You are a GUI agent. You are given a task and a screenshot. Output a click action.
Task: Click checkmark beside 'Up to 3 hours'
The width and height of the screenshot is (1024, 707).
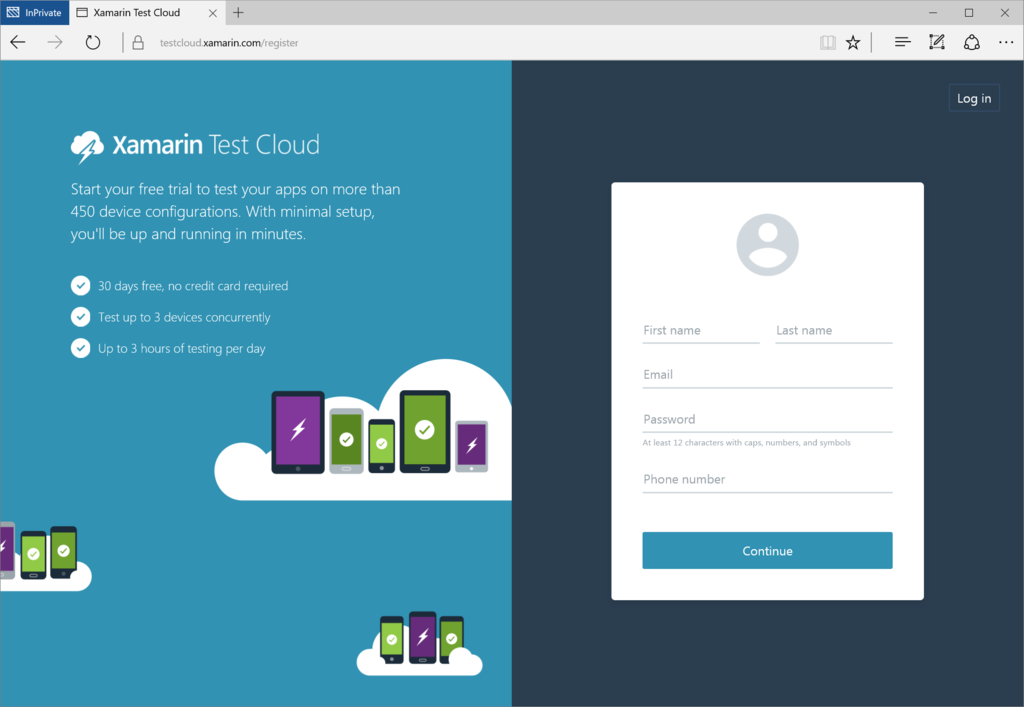point(80,348)
